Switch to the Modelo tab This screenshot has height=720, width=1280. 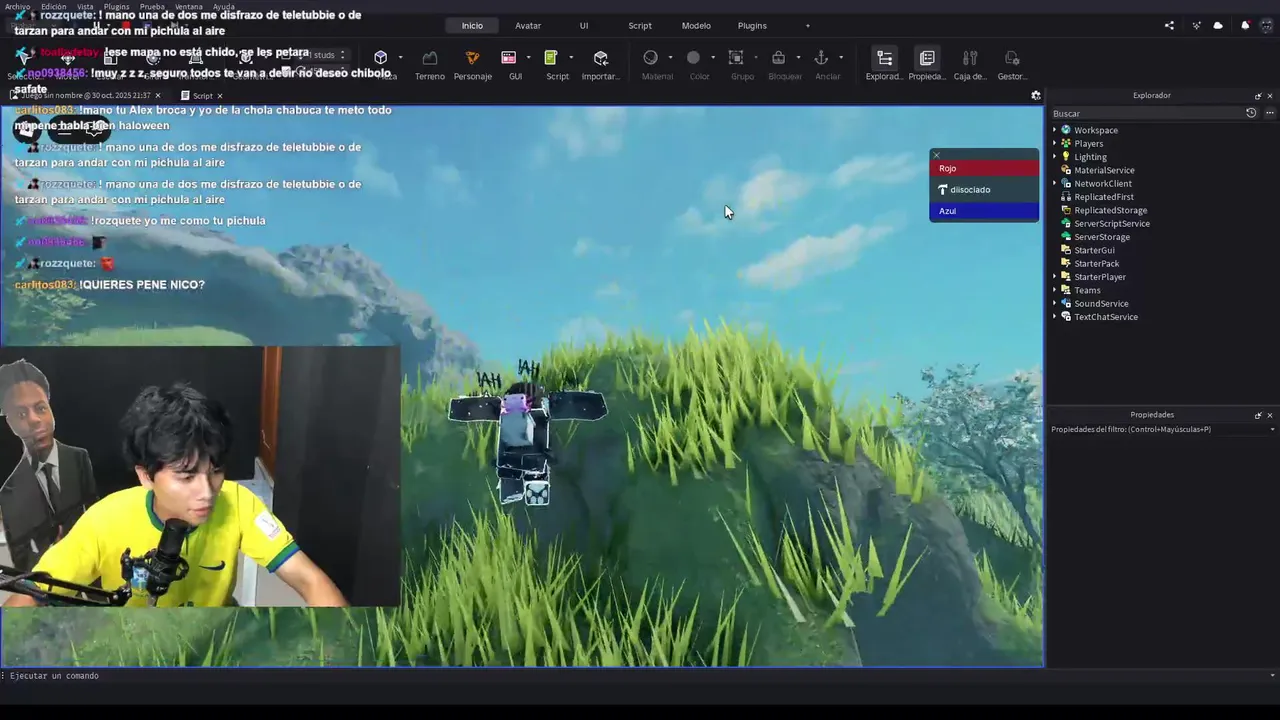(x=696, y=26)
